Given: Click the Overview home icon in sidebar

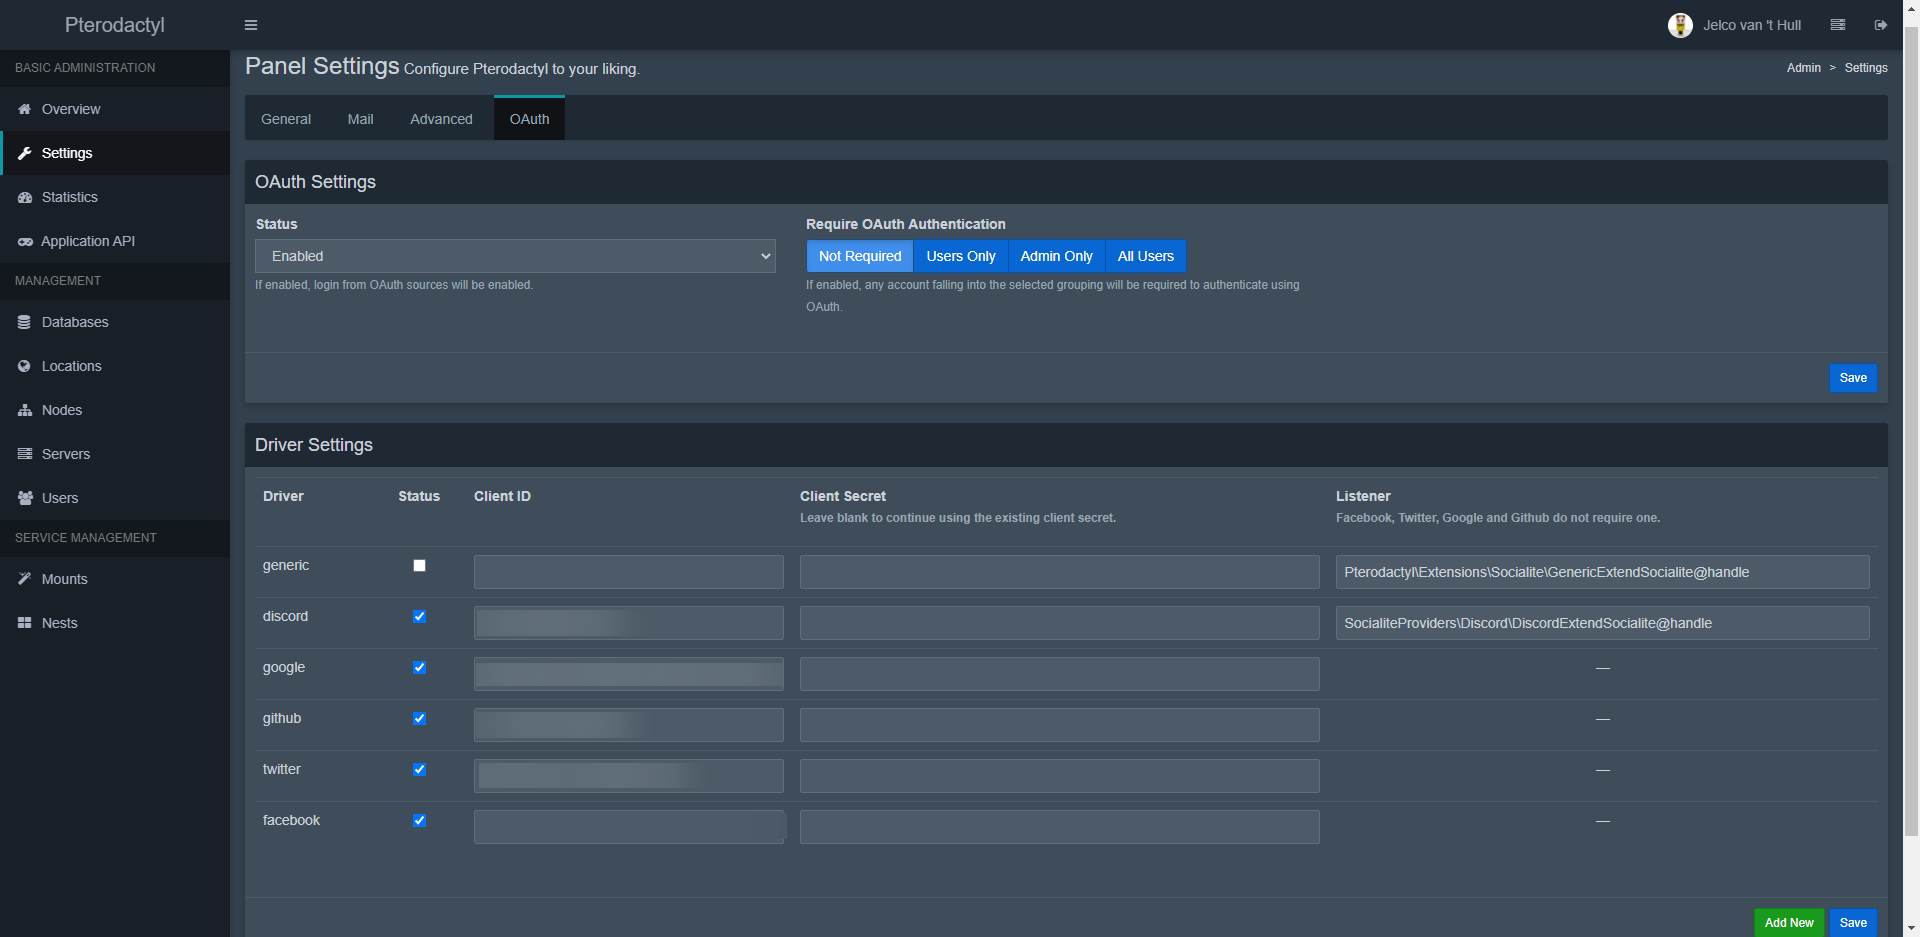Looking at the screenshot, I should pyautogui.click(x=25, y=109).
